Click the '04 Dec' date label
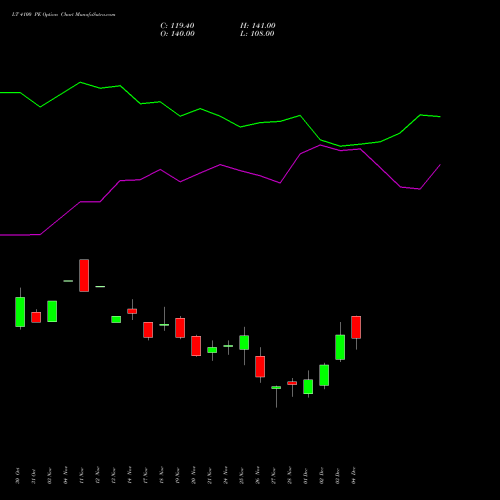This screenshot has width=500, height=500. pos(354,476)
